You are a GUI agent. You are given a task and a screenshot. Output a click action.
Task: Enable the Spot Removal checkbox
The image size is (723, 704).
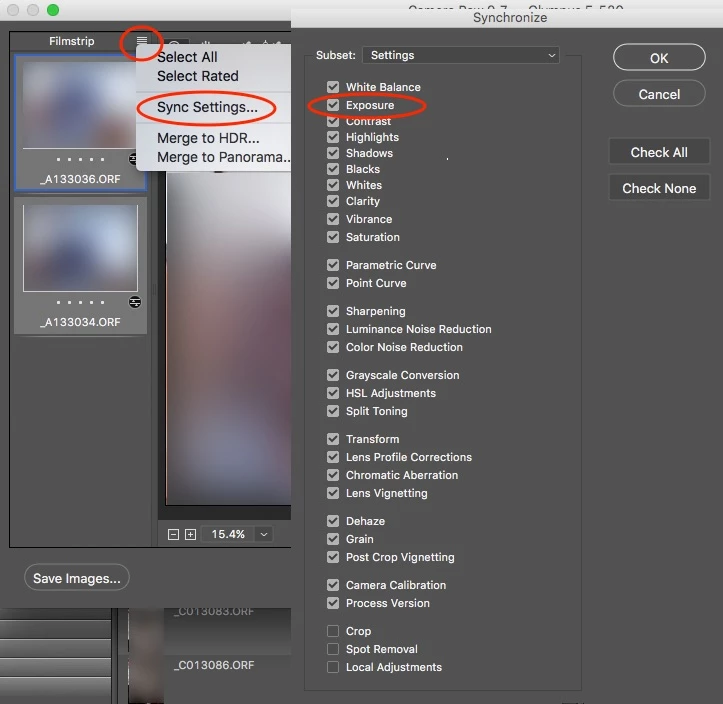pyautogui.click(x=333, y=650)
